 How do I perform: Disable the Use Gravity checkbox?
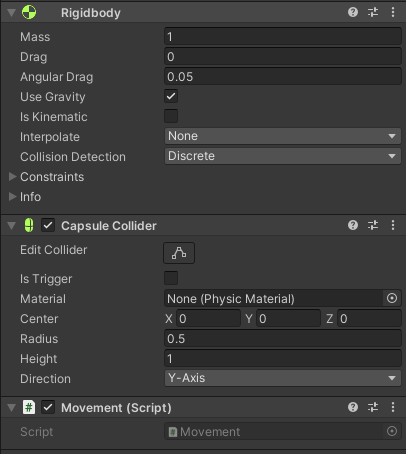[171, 96]
